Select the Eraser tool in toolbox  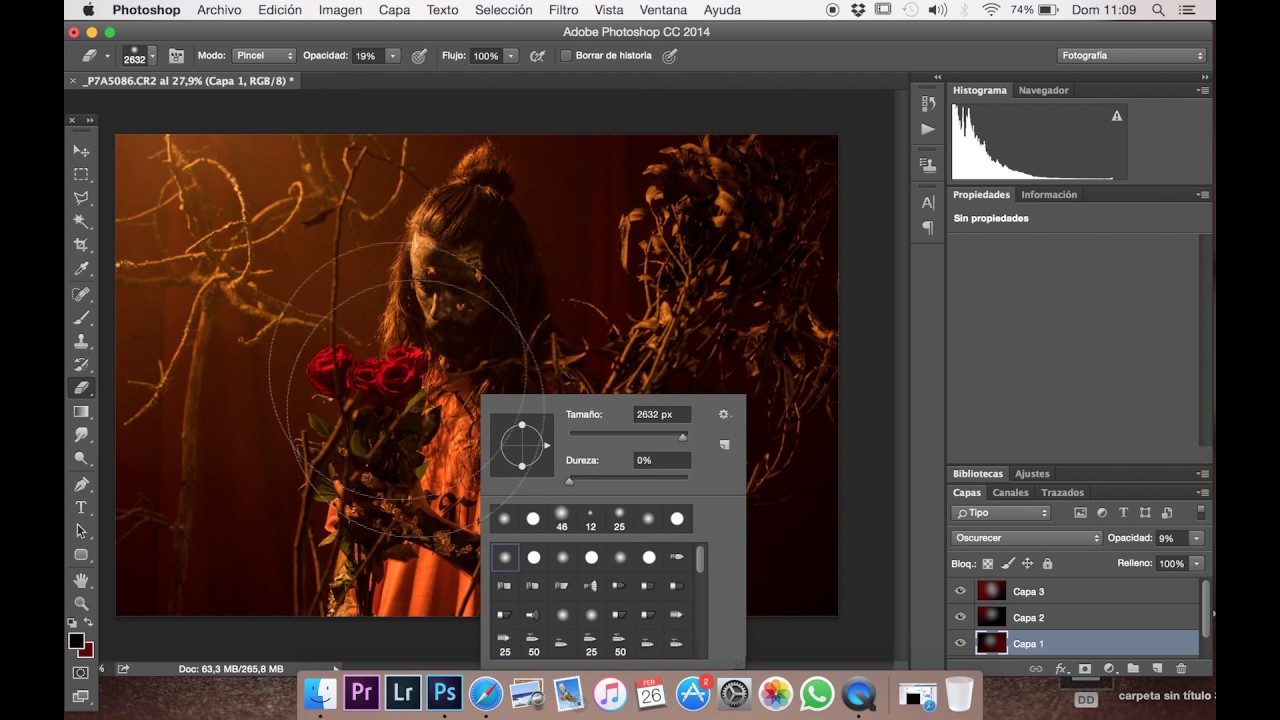pos(82,388)
